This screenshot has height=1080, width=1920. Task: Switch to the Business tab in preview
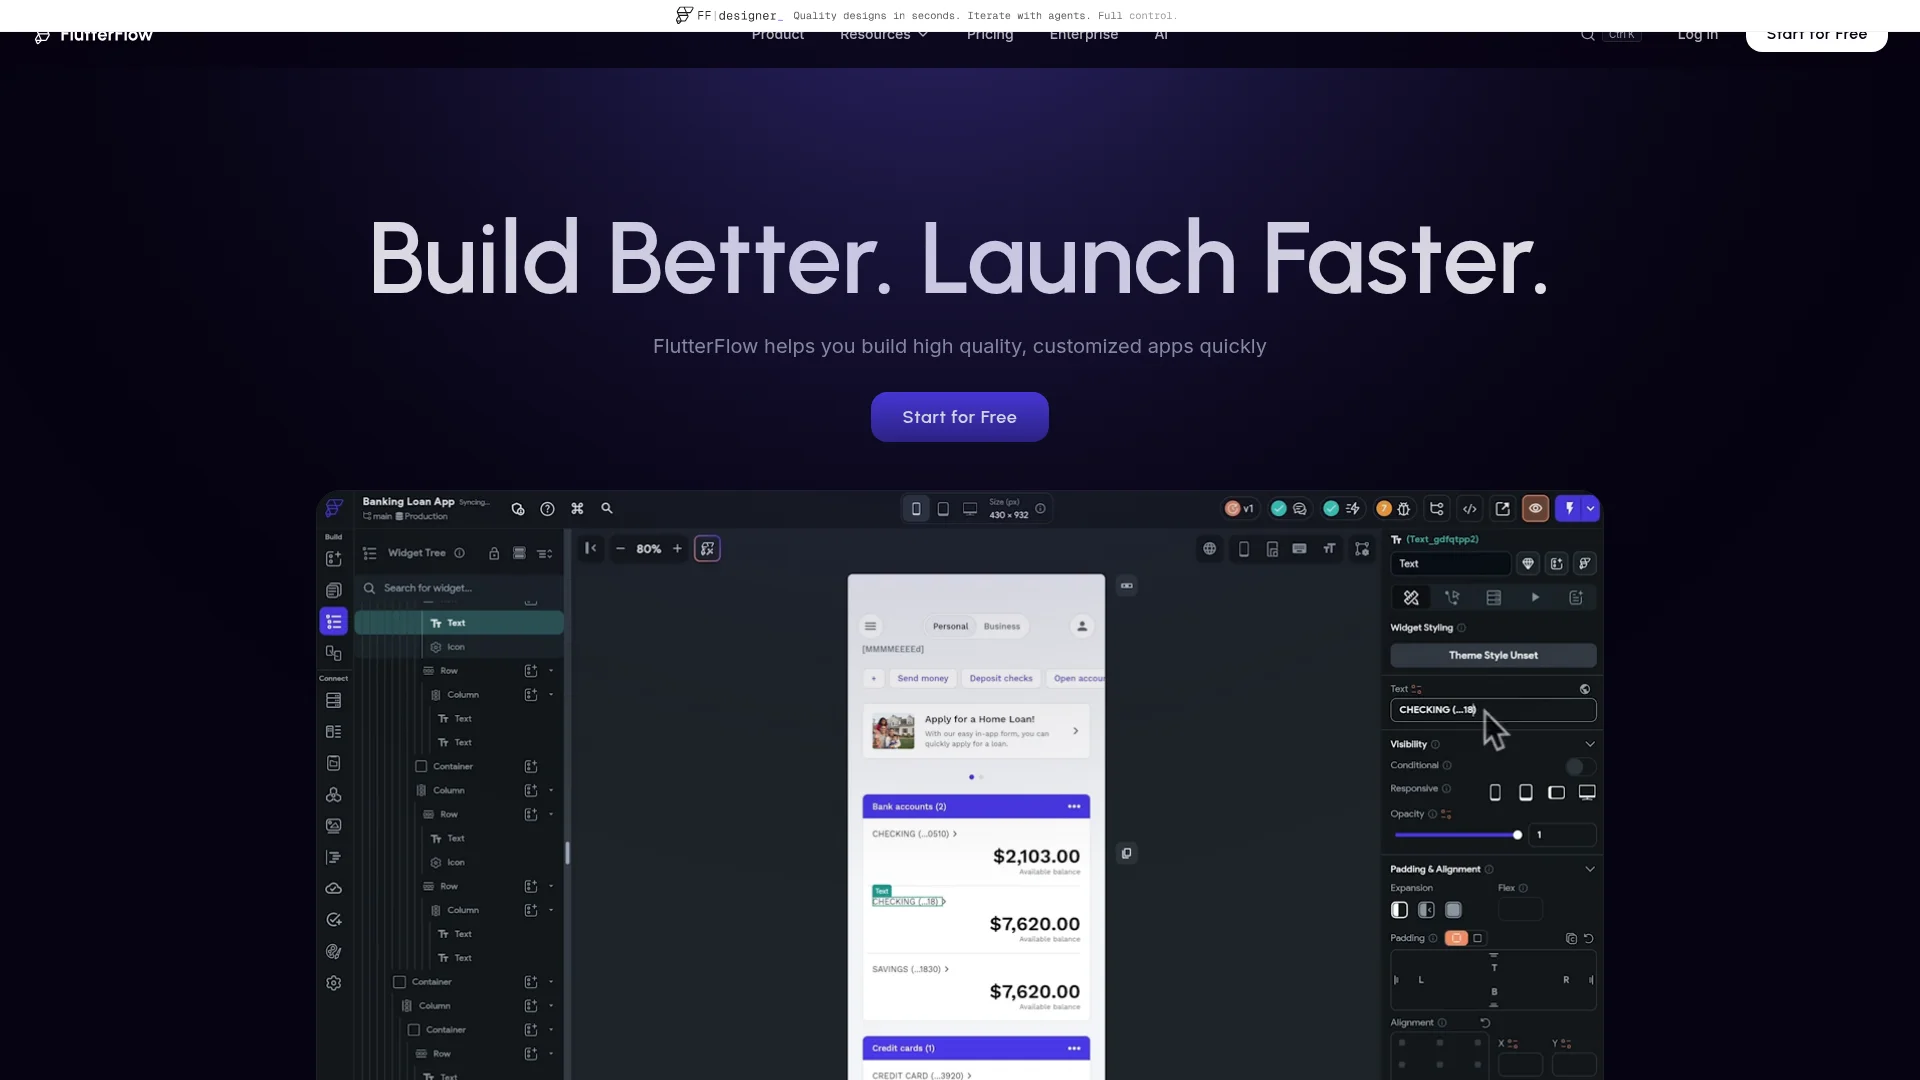(1001, 627)
